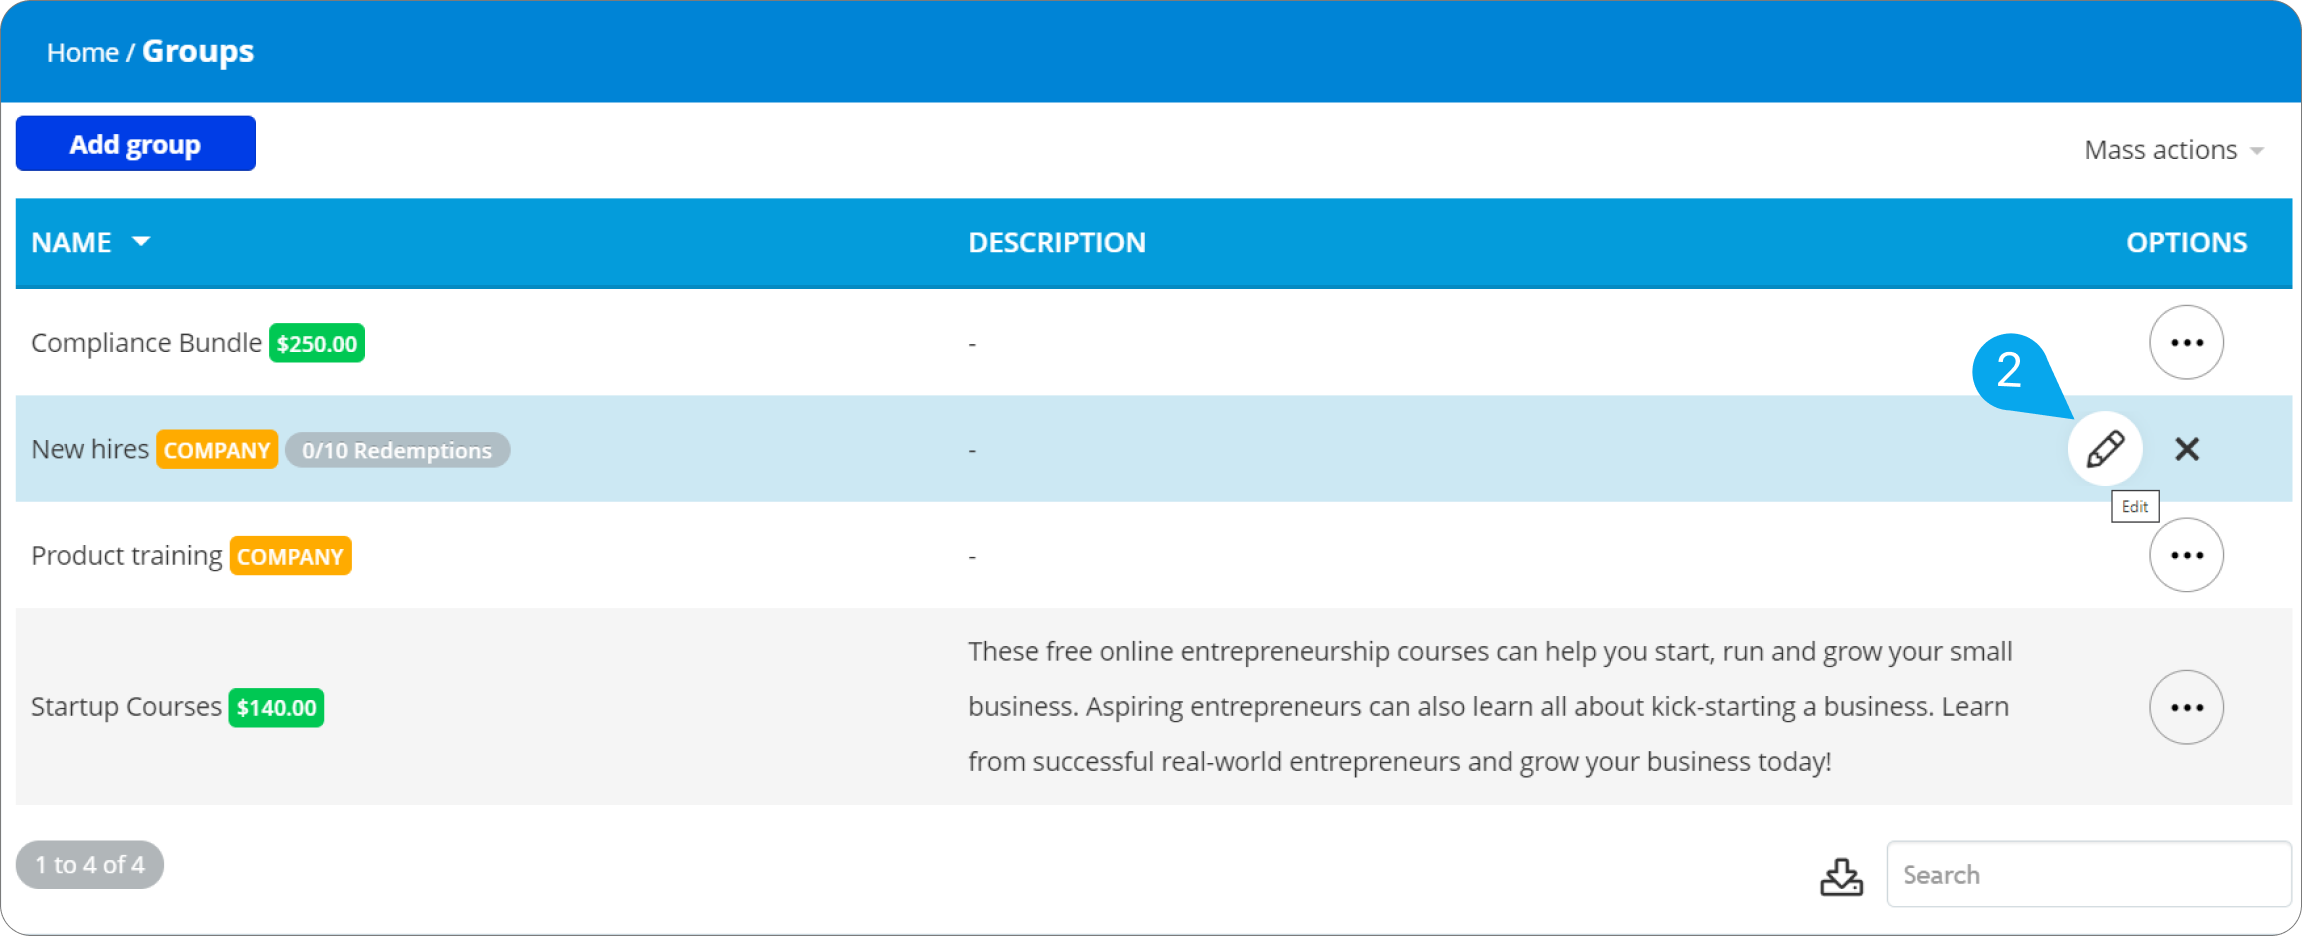Click the OPTIONS column header
This screenshot has width=2302, height=936.
pos(2187,242)
